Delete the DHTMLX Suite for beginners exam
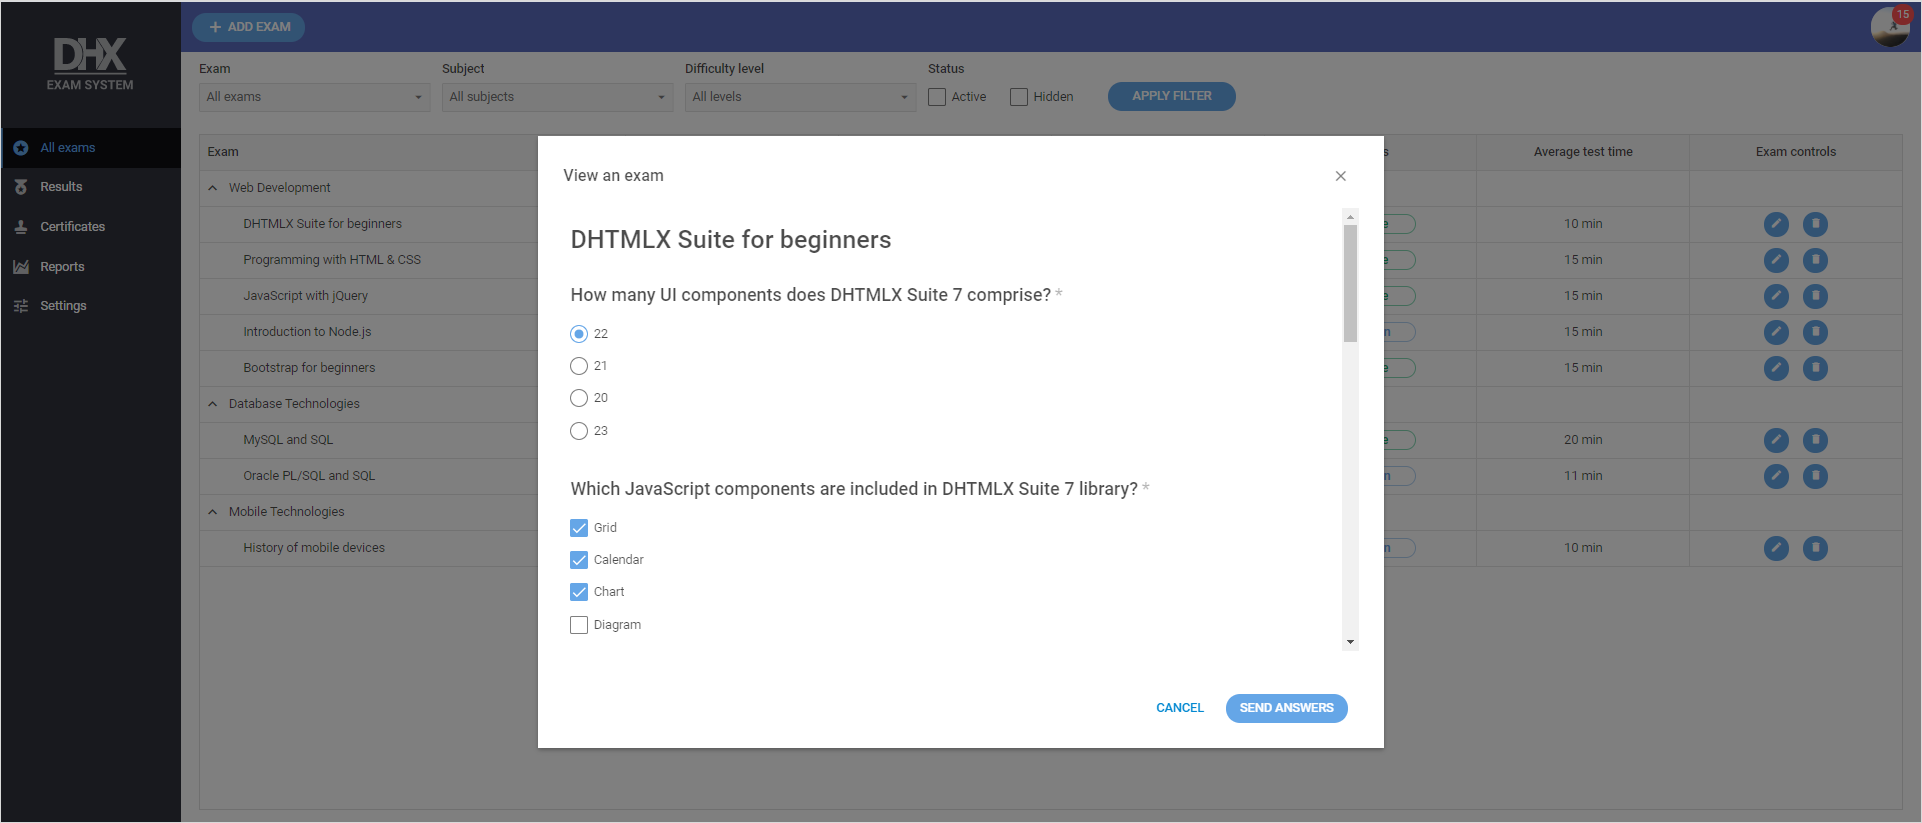The height and width of the screenshot is (823, 1922). (x=1815, y=224)
